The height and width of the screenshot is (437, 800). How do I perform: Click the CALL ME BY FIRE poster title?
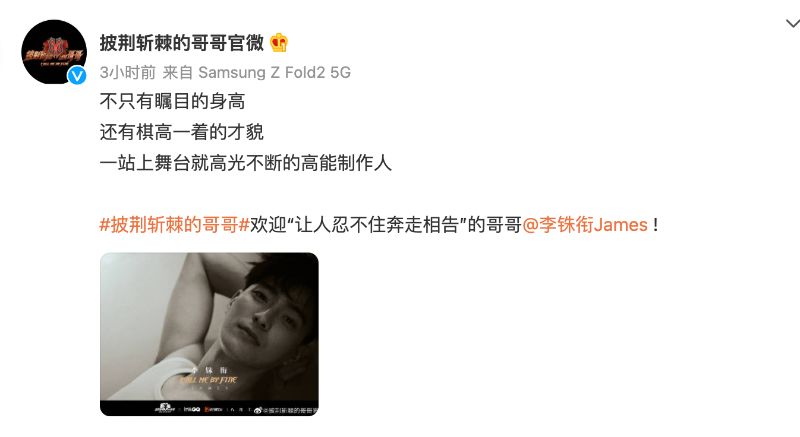208,380
